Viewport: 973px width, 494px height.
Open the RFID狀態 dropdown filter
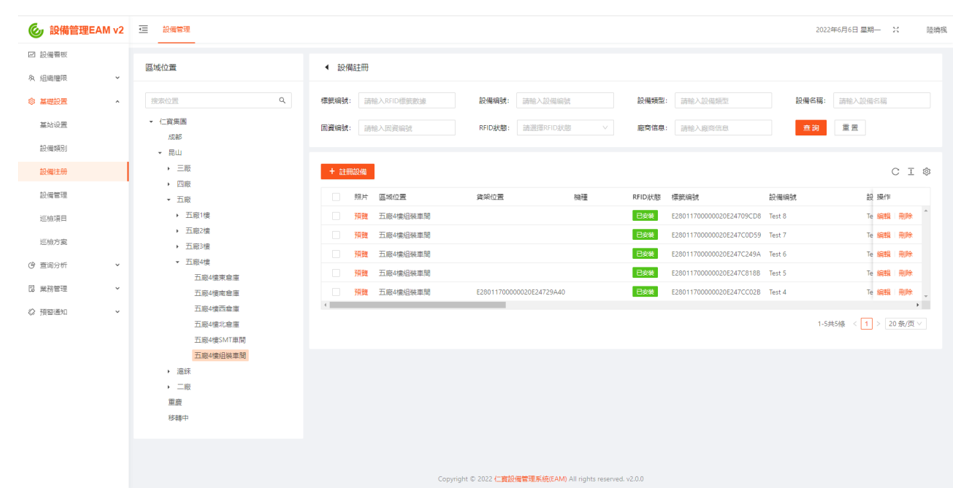point(566,128)
